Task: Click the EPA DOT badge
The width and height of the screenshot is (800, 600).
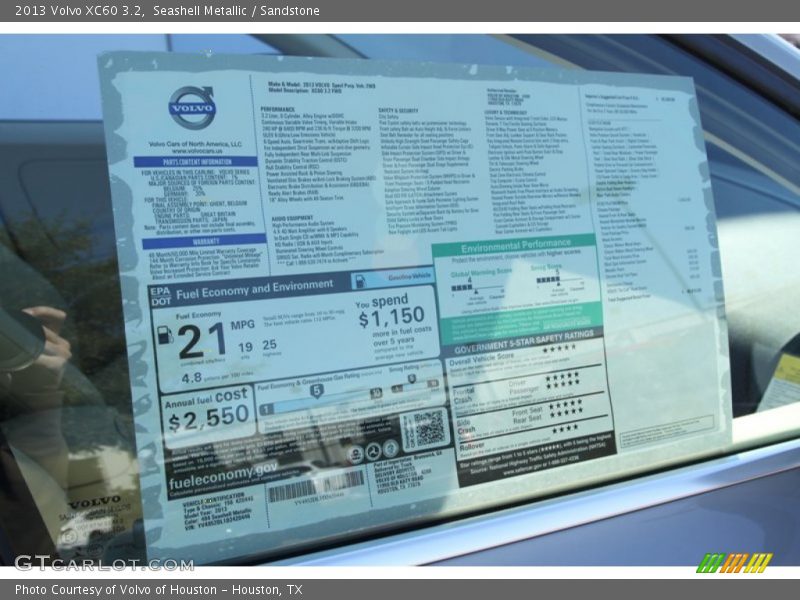Action: pyautogui.click(x=160, y=297)
